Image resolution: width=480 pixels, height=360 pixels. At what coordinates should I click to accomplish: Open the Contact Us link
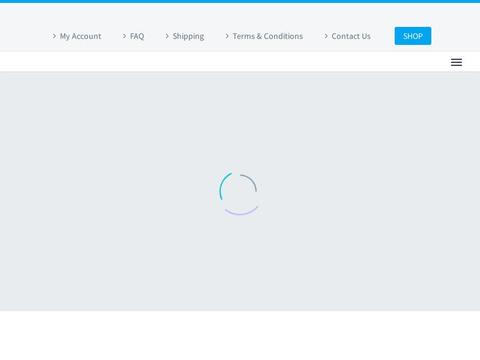point(351,36)
